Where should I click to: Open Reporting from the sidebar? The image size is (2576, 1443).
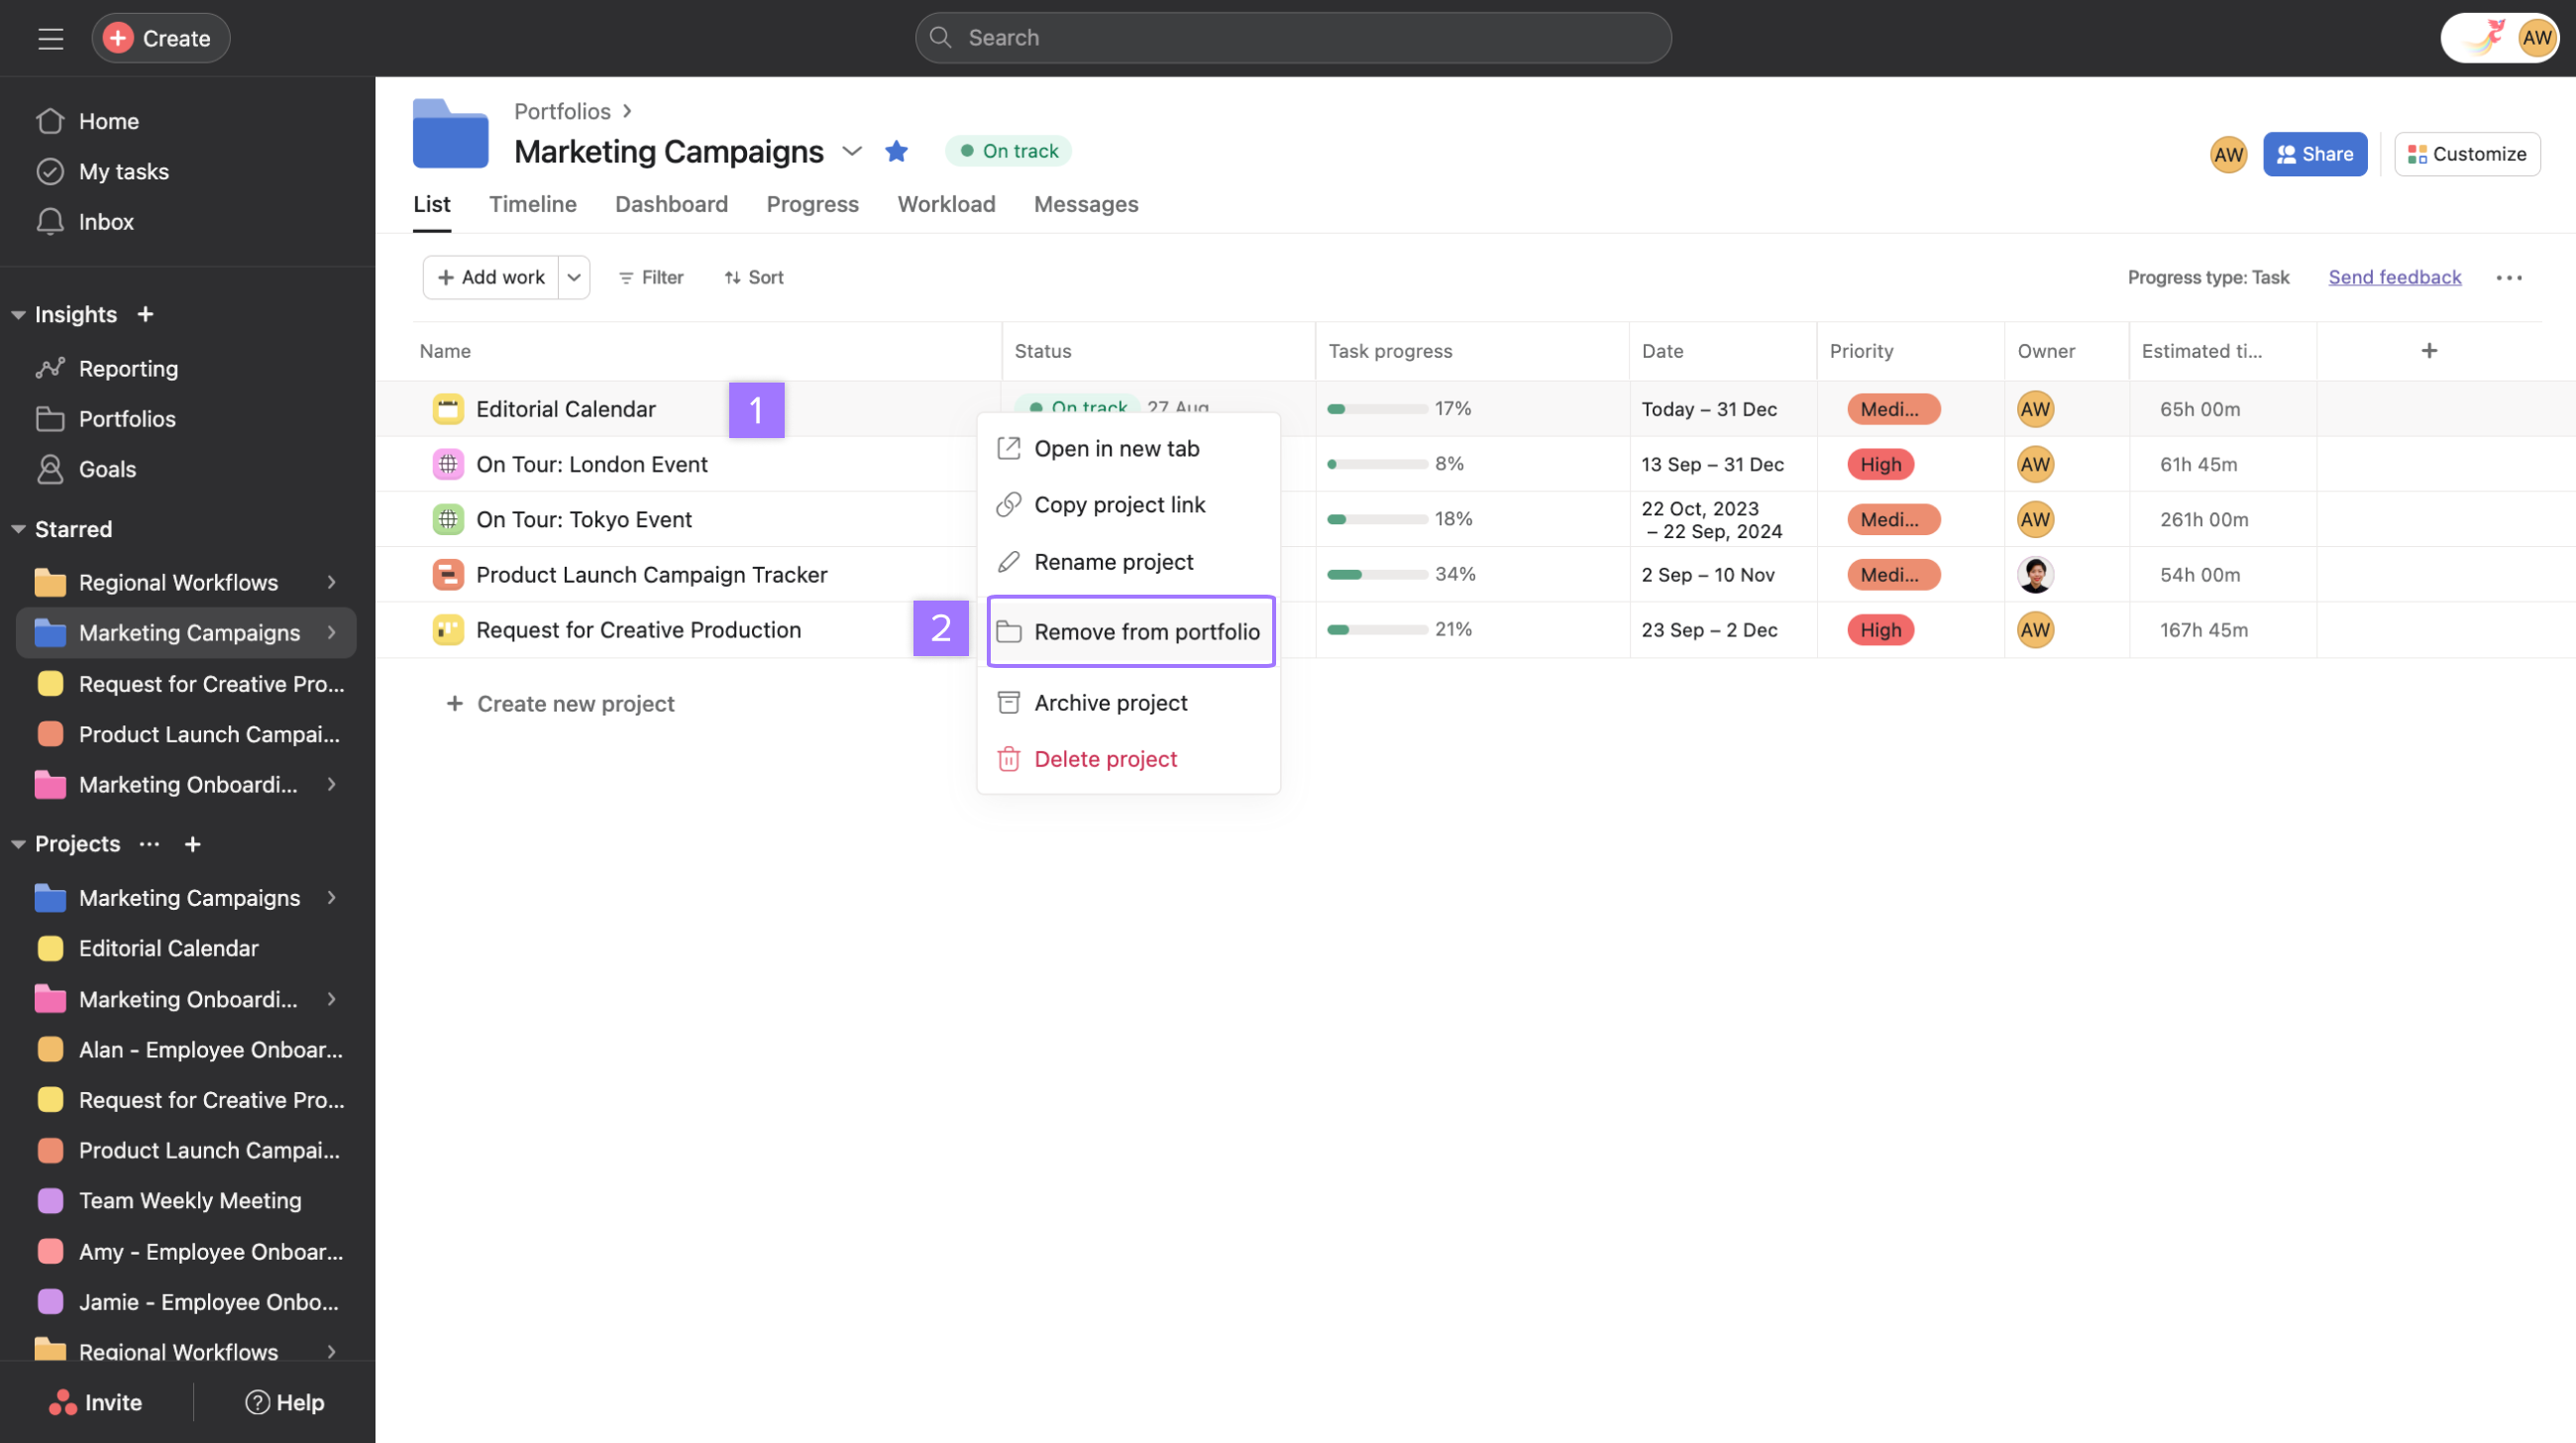126,368
